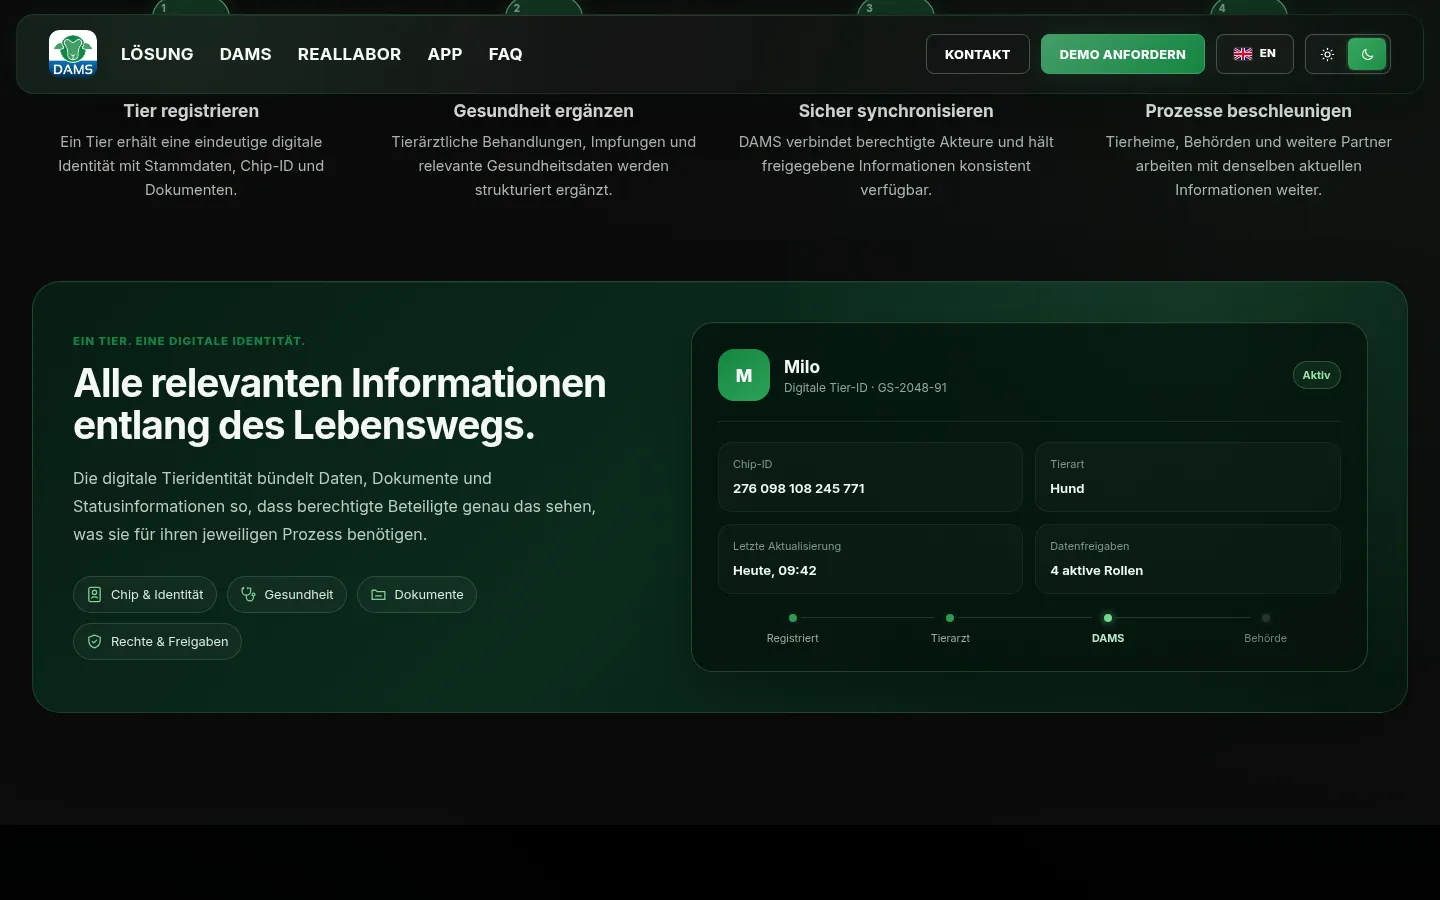The height and width of the screenshot is (900, 1440).
Task: Select the Behörde step dot
Action: (1266, 618)
